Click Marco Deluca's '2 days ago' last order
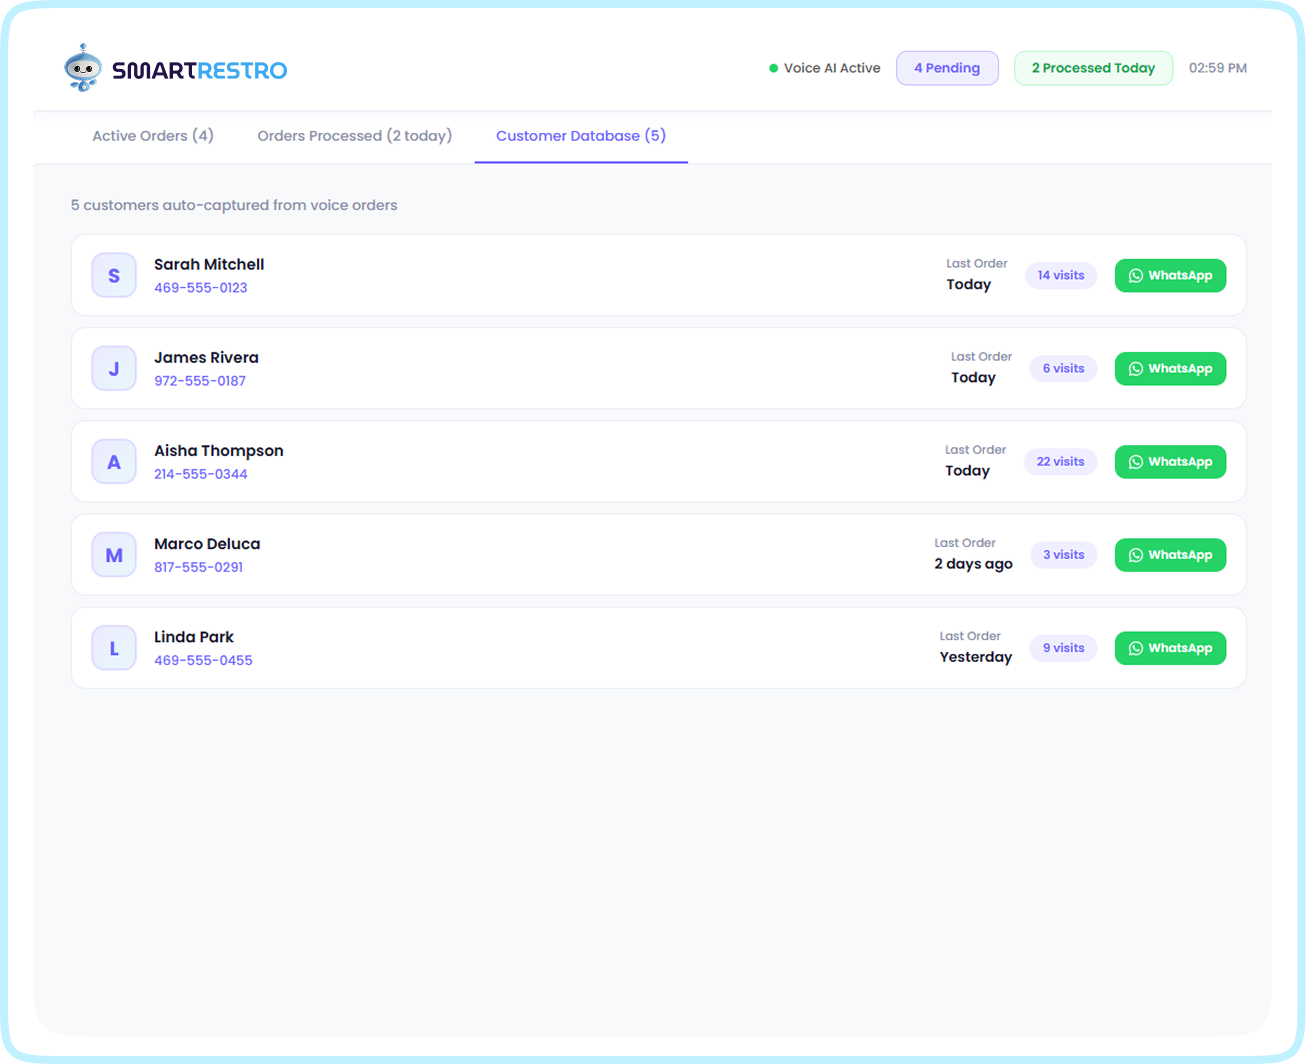Screen dimensions: 1306x1064 (x=974, y=564)
